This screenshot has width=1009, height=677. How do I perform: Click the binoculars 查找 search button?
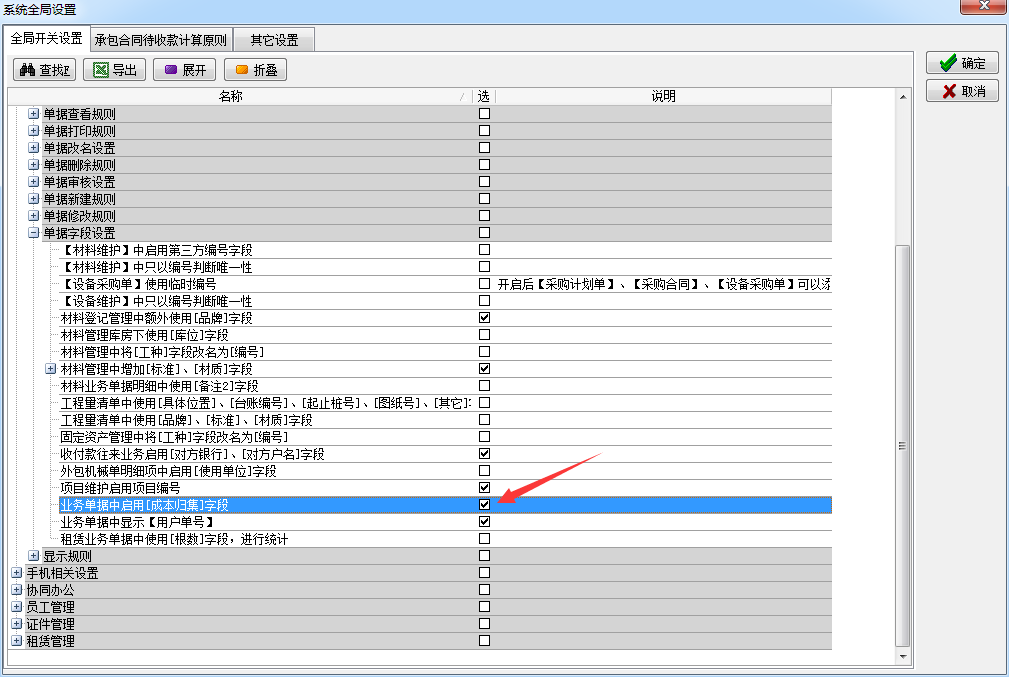click(x=44, y=70)
